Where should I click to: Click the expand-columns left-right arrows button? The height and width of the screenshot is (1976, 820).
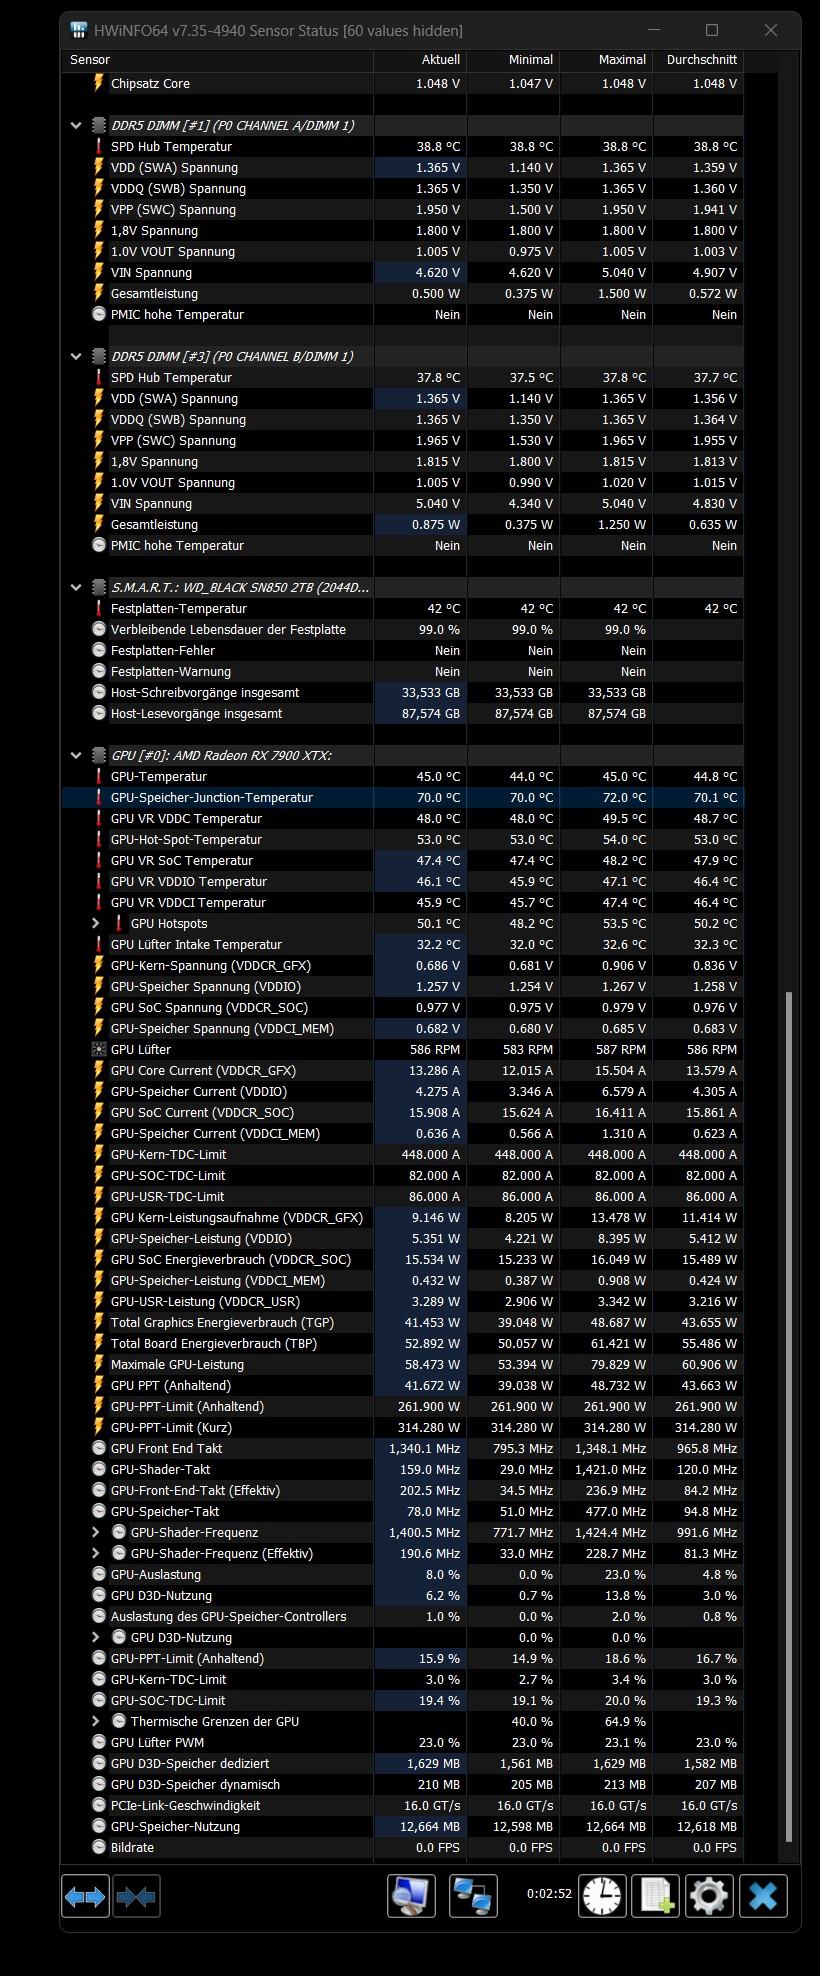tap(86, 1896)
